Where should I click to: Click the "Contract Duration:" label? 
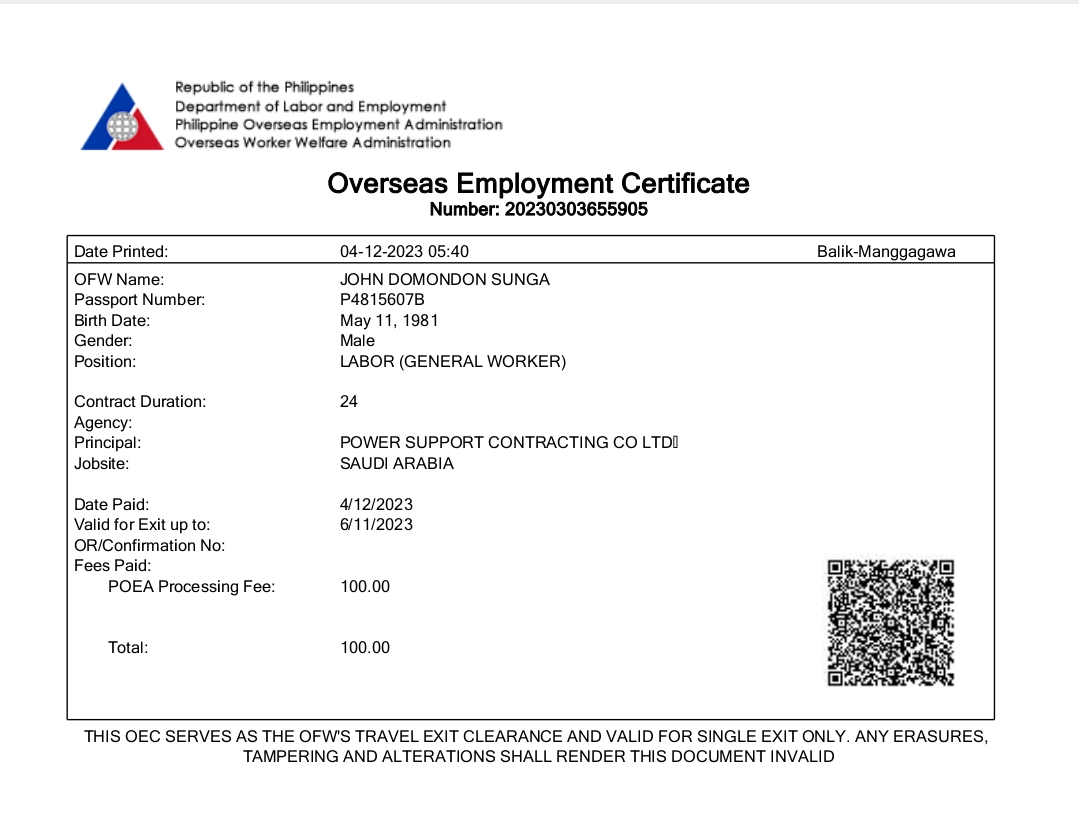(140, 402)
